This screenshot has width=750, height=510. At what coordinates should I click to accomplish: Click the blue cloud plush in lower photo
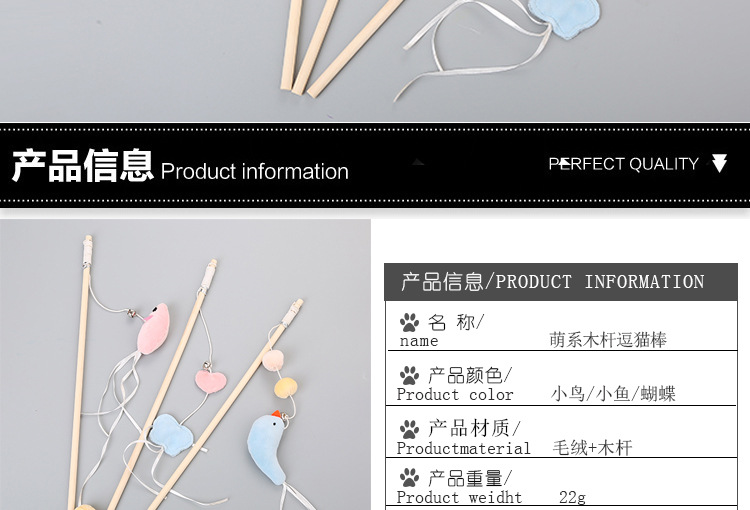point(171,434)
